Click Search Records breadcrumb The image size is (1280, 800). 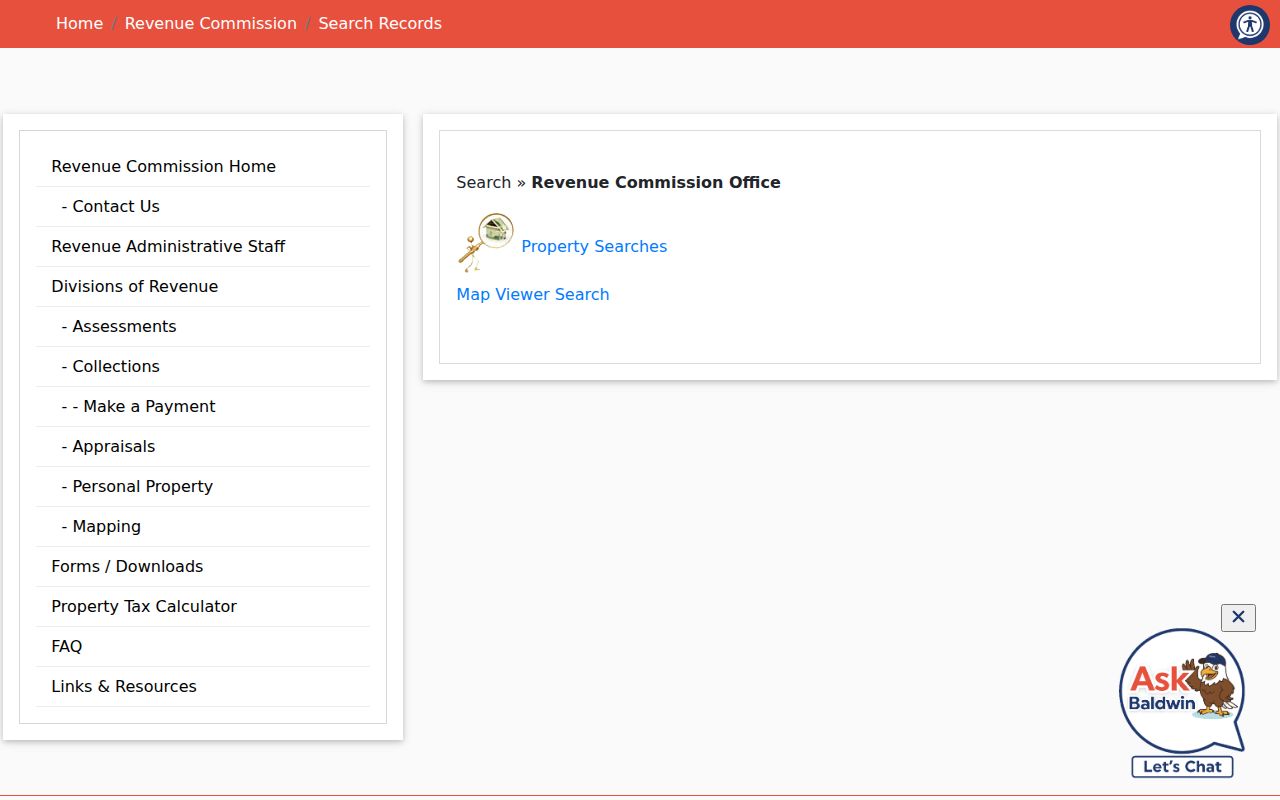380,23
